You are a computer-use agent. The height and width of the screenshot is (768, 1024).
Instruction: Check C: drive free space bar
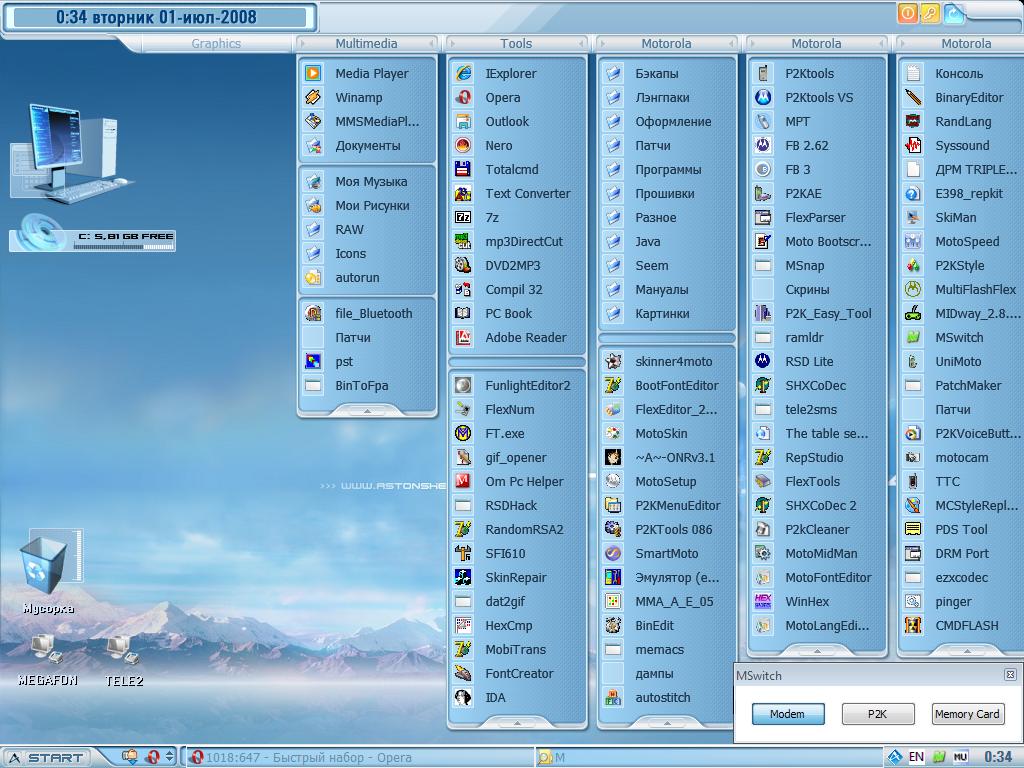(x=123, y=247)
